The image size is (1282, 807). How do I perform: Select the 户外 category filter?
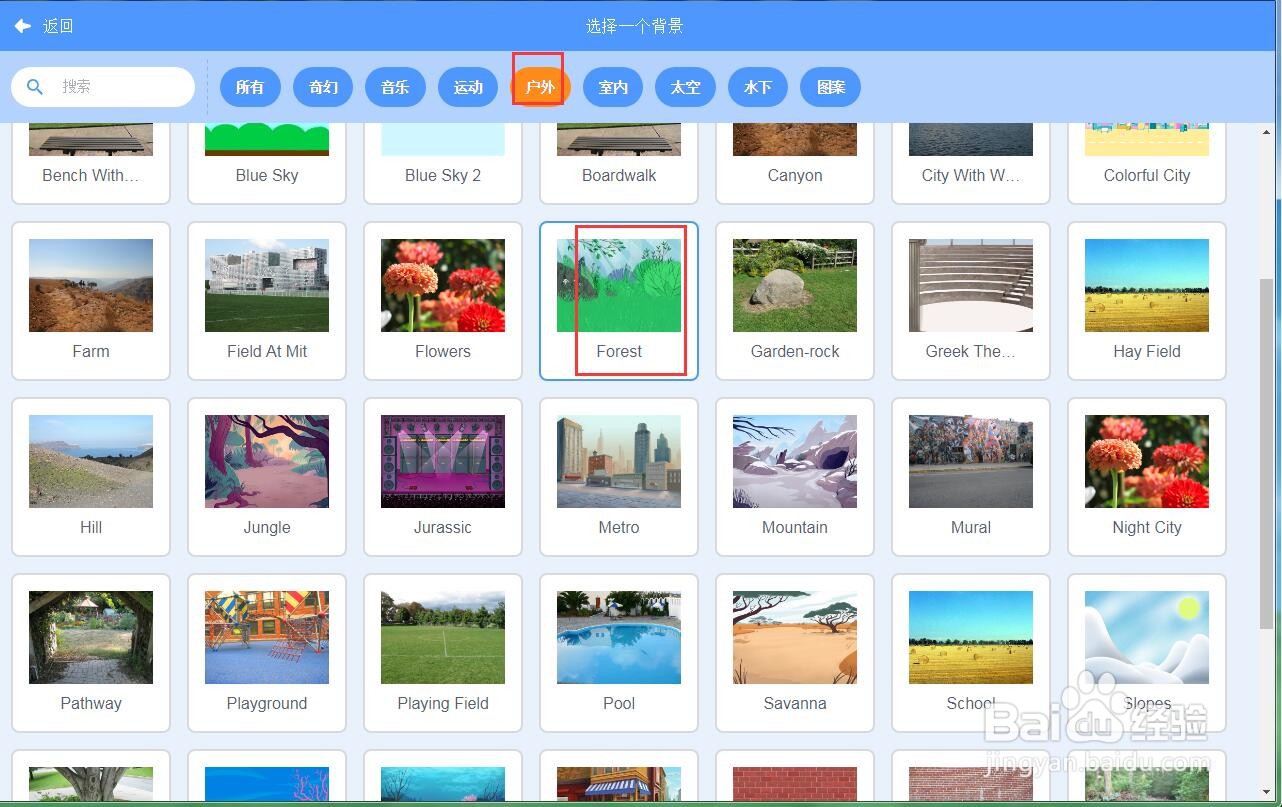(x=540, y=87)
